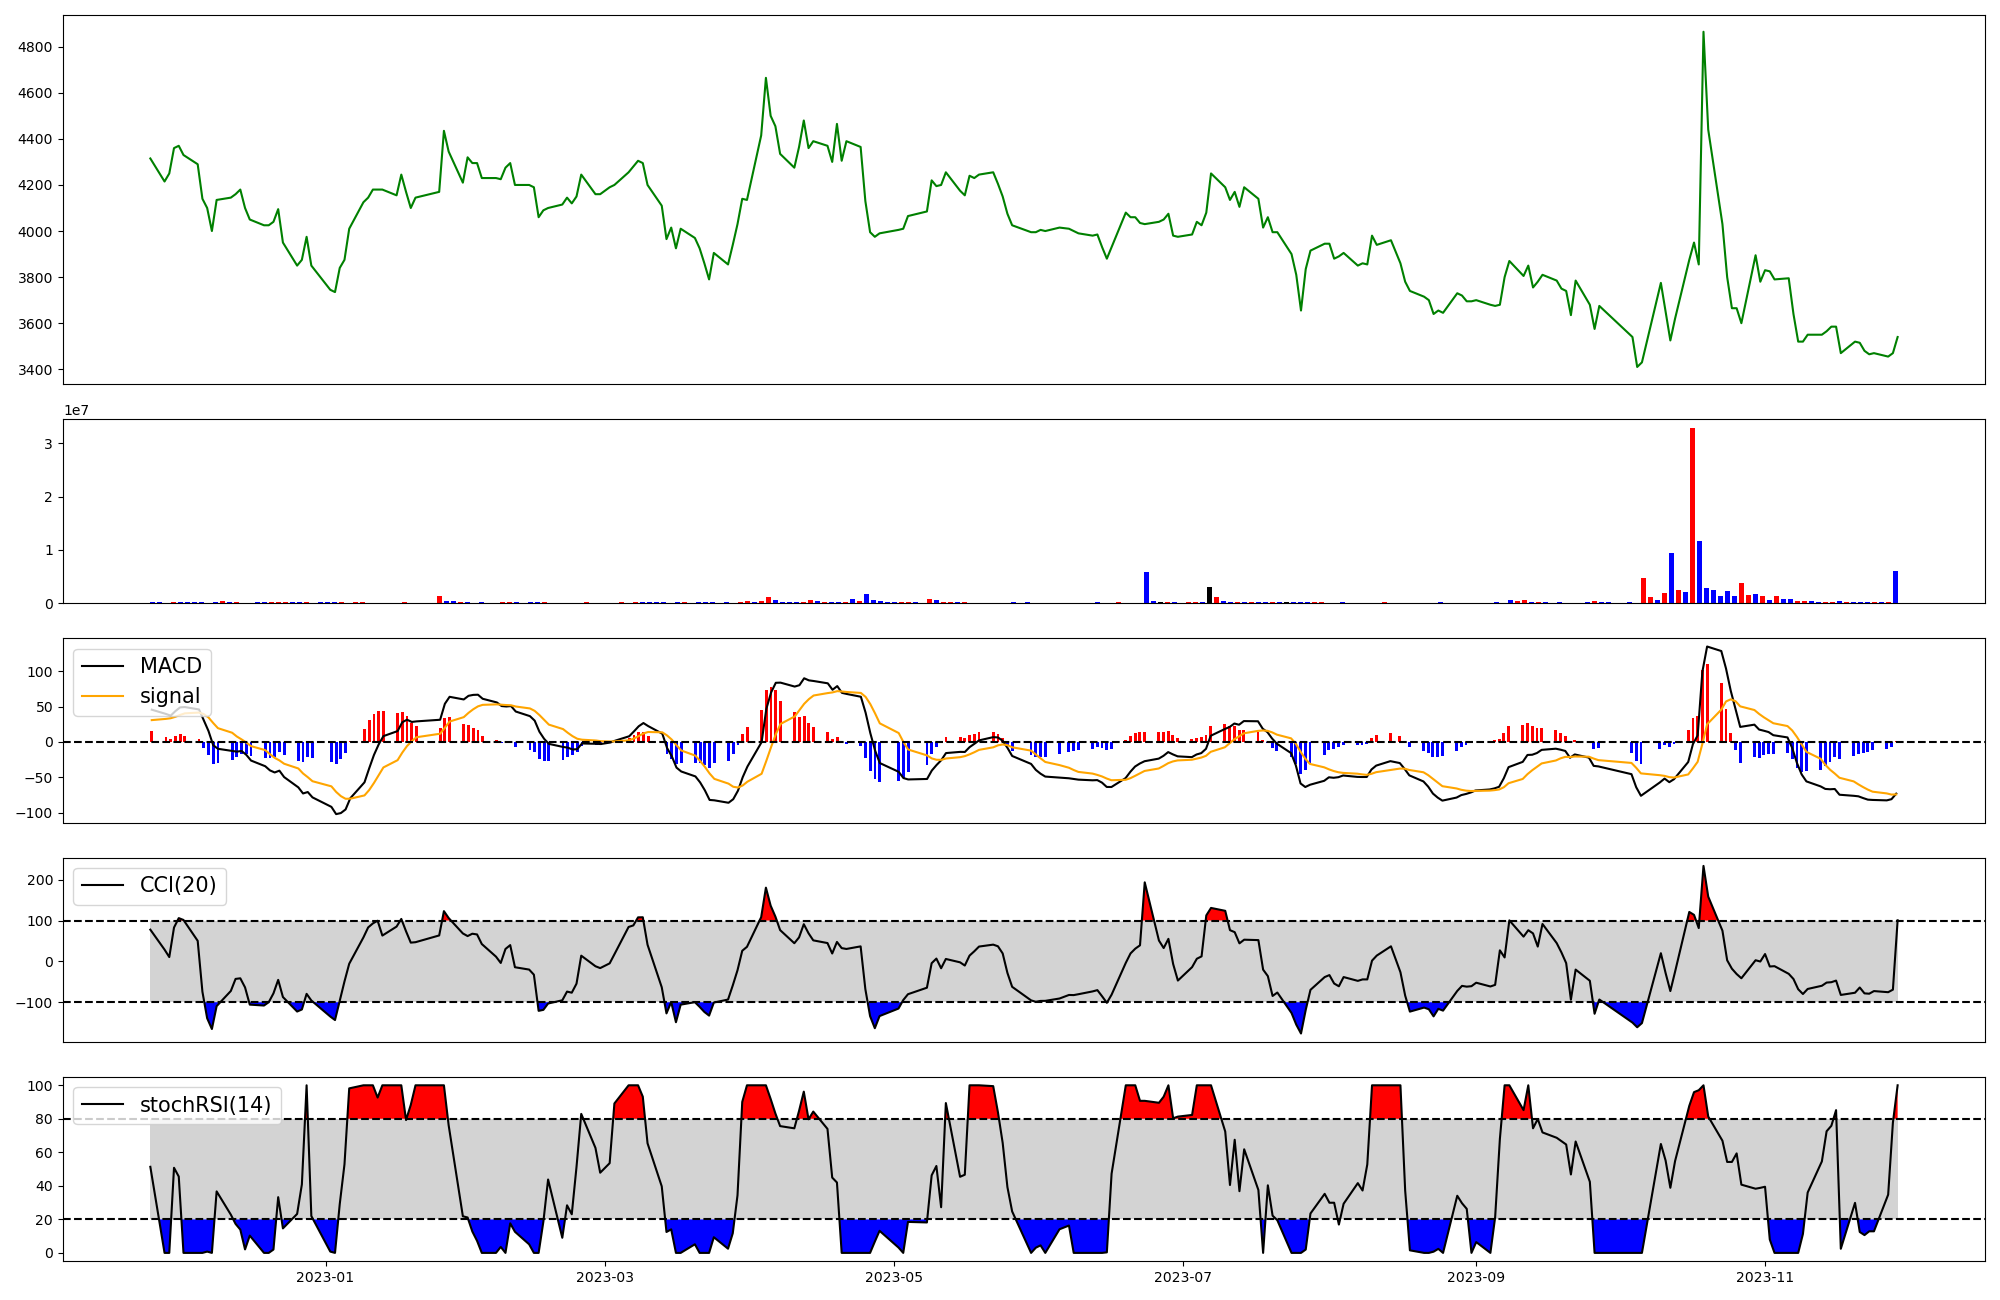Click the 80 label on stochRSI axis

pyautogui.click(x=43, y=1119)
